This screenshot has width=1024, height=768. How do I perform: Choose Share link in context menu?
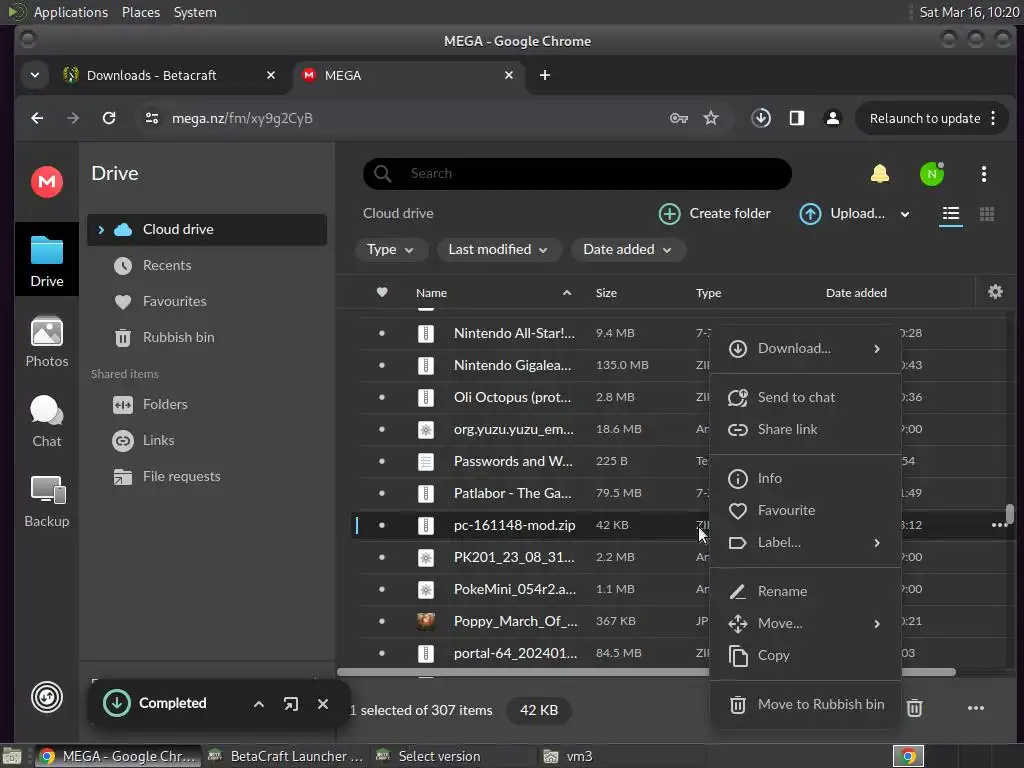(x=805, y=429)
